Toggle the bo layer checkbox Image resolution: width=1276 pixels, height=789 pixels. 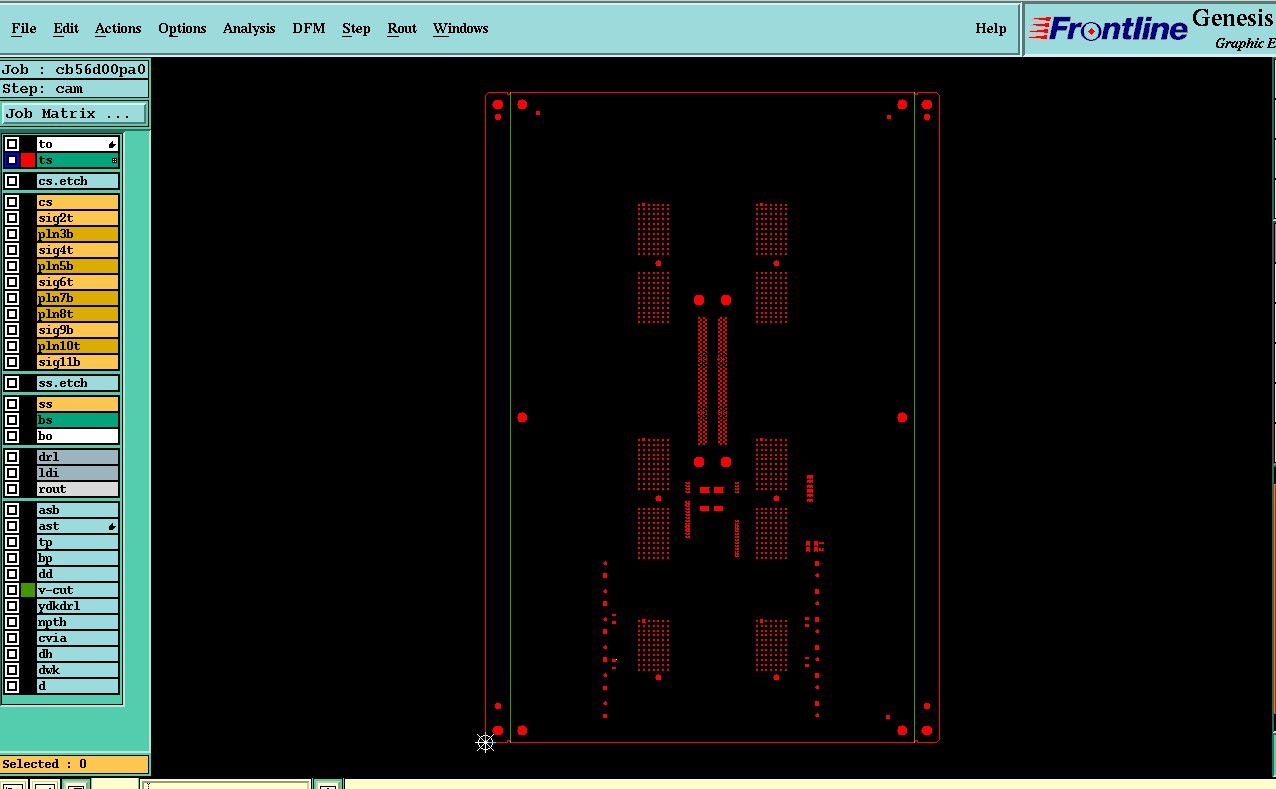click(12, 436)
